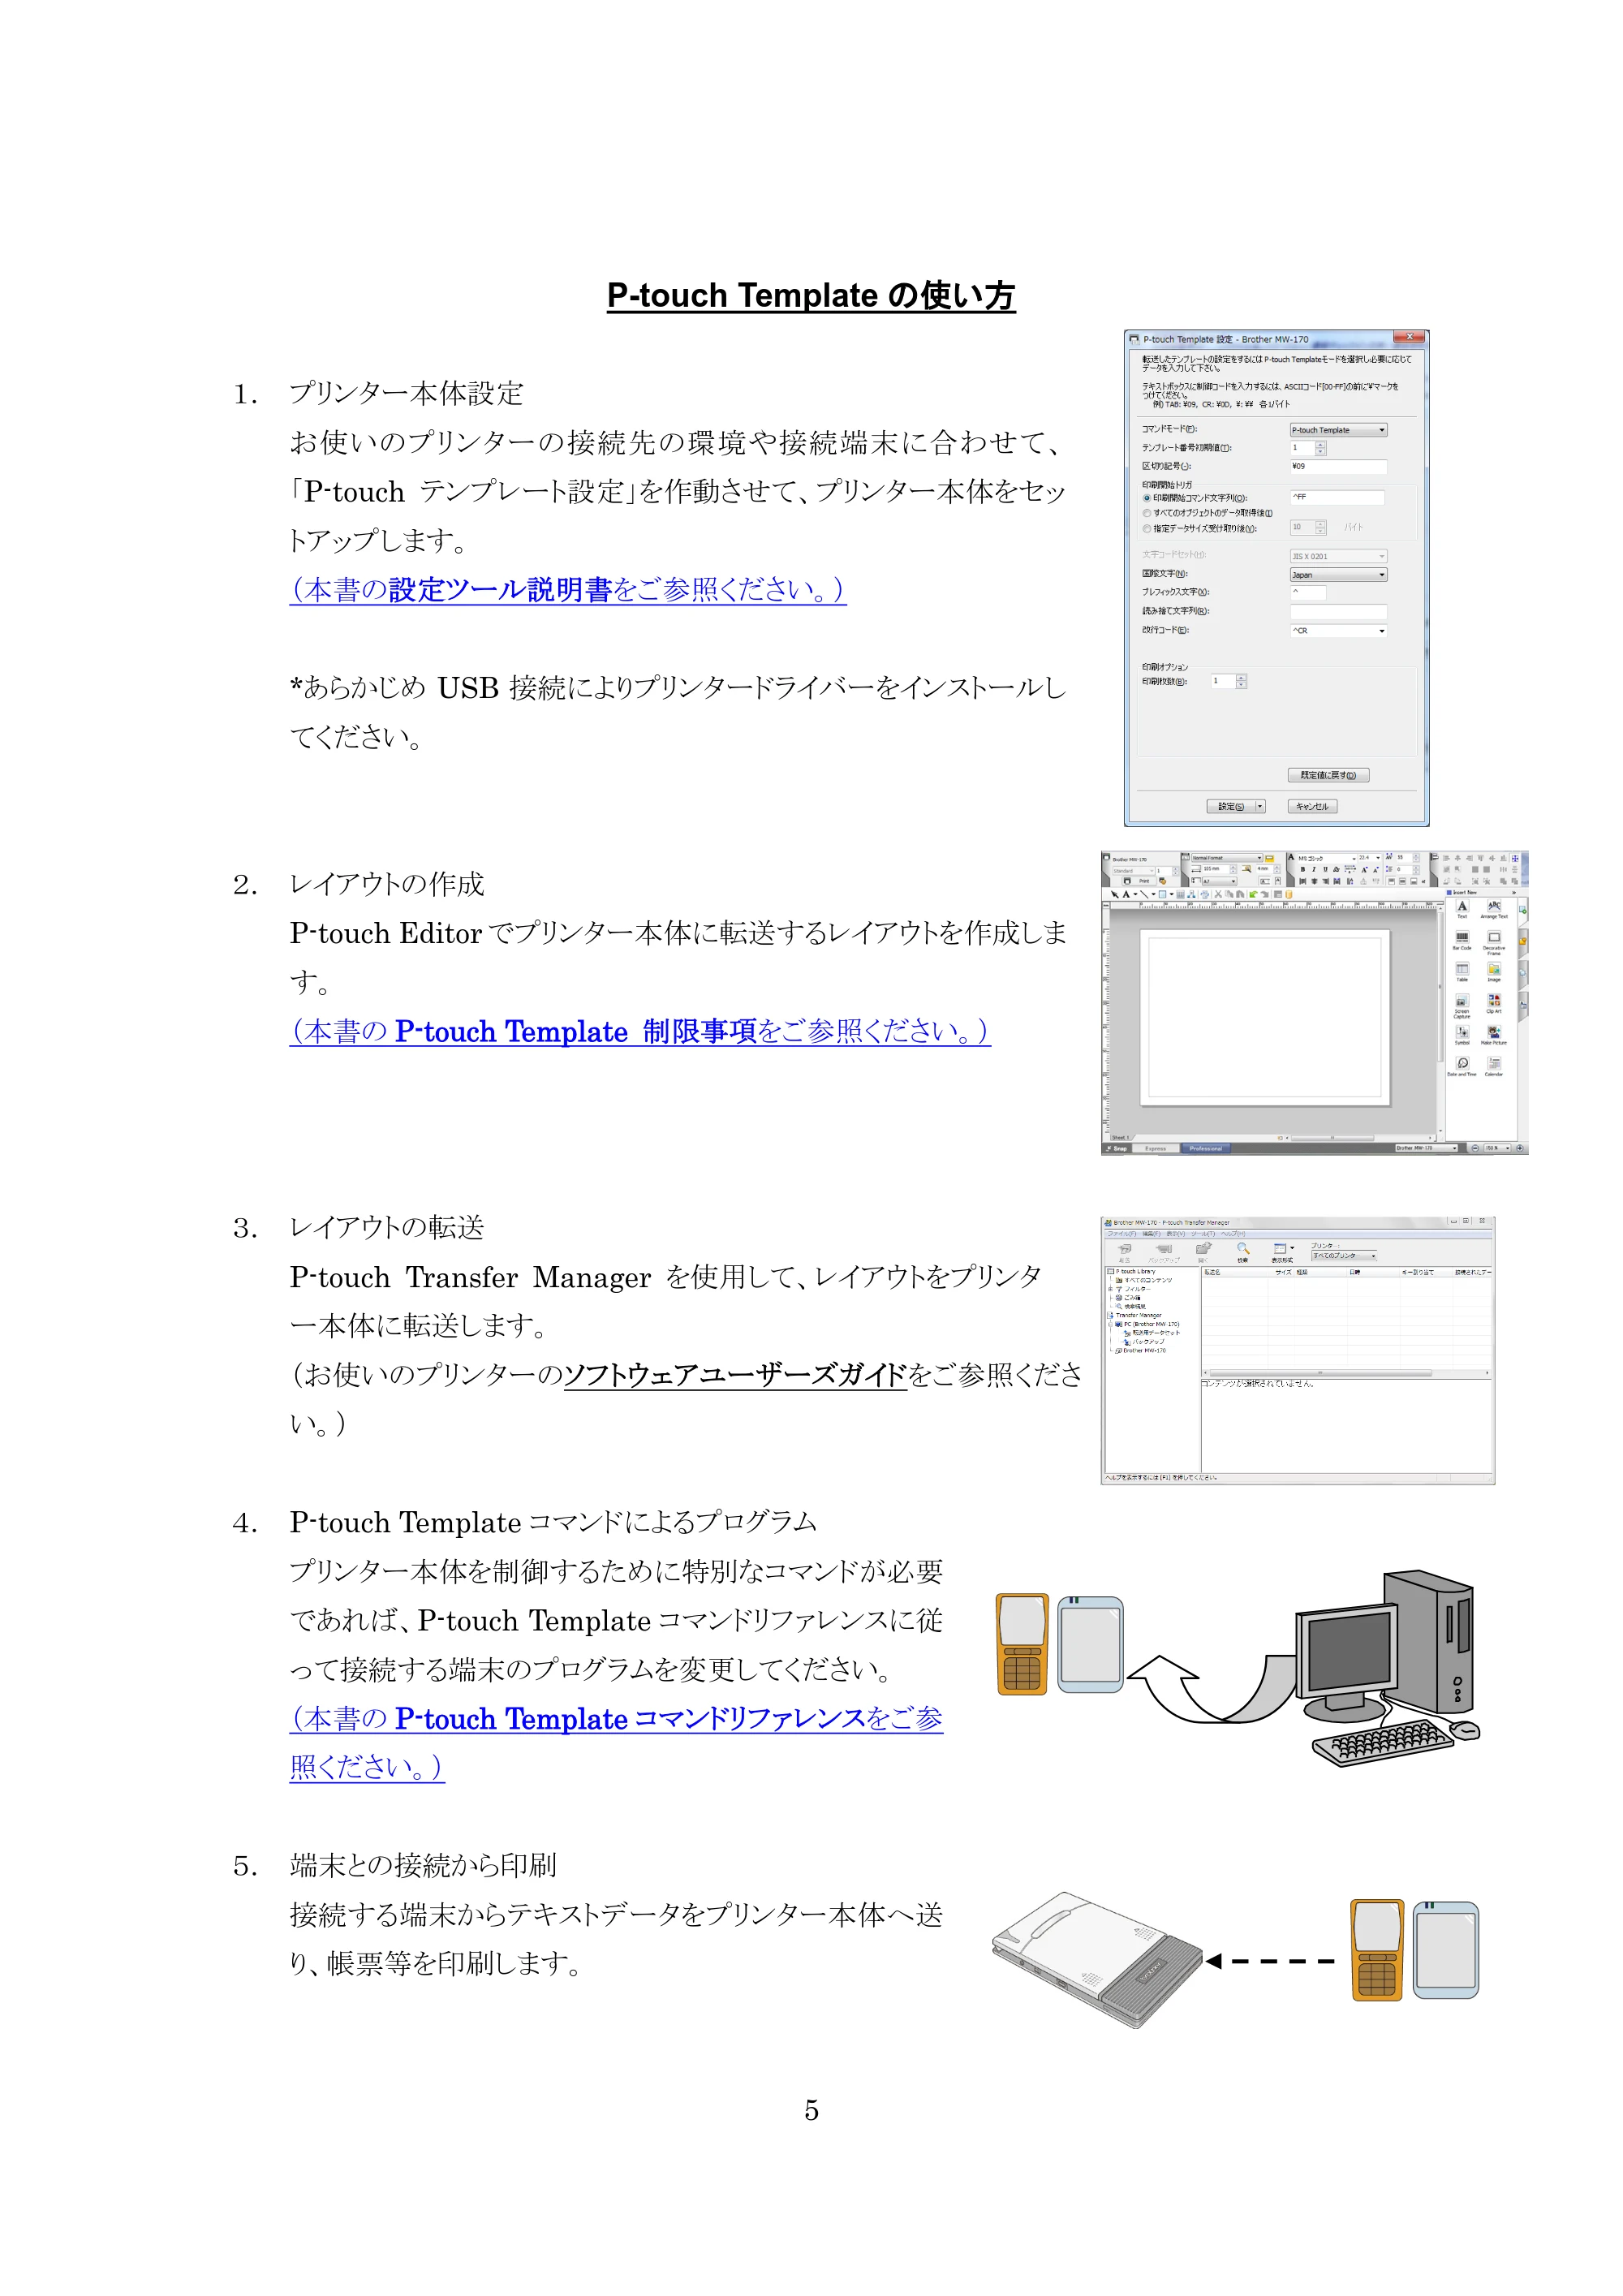This screenshot has width=1623, height=2296.
Task: Open the Normal Format dropdown in the editor
Action: click(1227, 858)
